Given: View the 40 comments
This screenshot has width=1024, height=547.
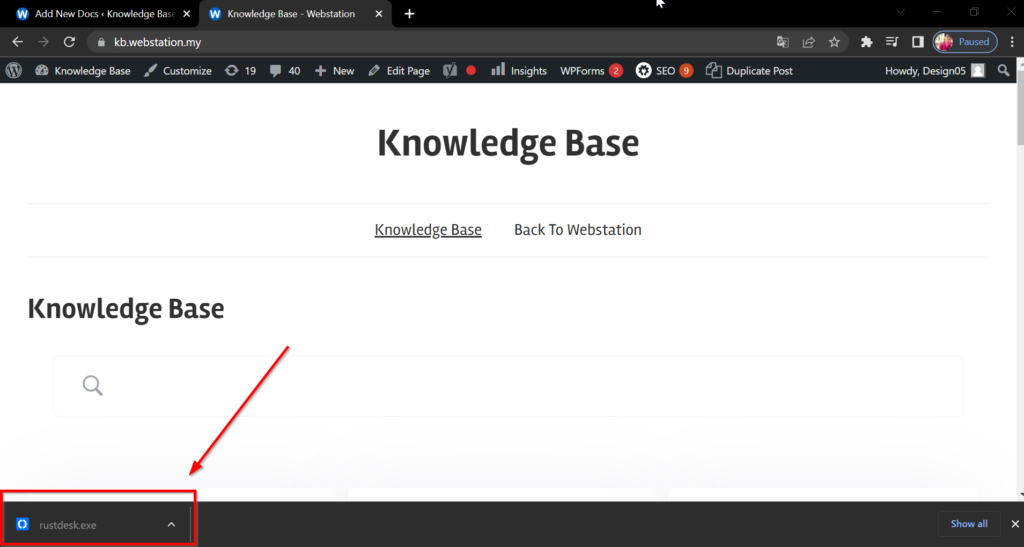Looking at the screenshot, I should (285, 70).
